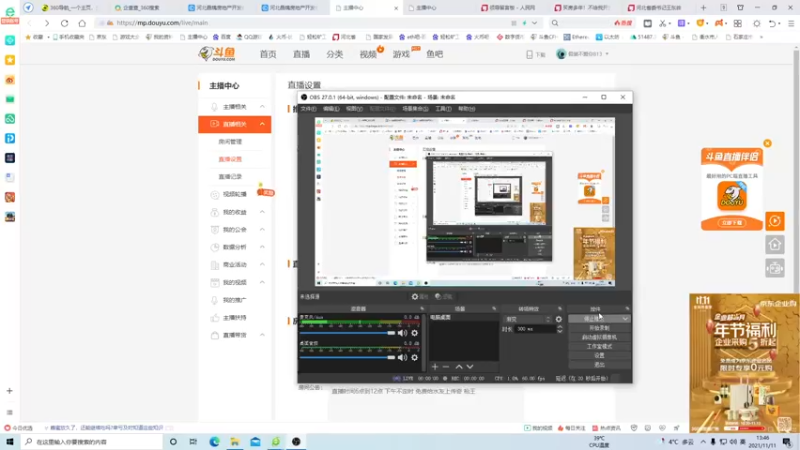Reload page with browser refresh icon

pos(64,23)
